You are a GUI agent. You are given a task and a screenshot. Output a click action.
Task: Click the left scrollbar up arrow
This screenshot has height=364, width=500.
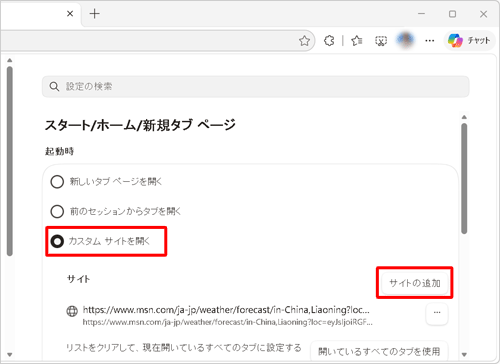[10, 60]
